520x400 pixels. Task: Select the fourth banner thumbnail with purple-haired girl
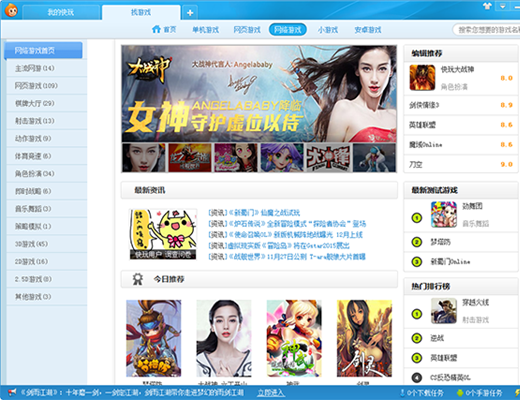tap(282, 158)
